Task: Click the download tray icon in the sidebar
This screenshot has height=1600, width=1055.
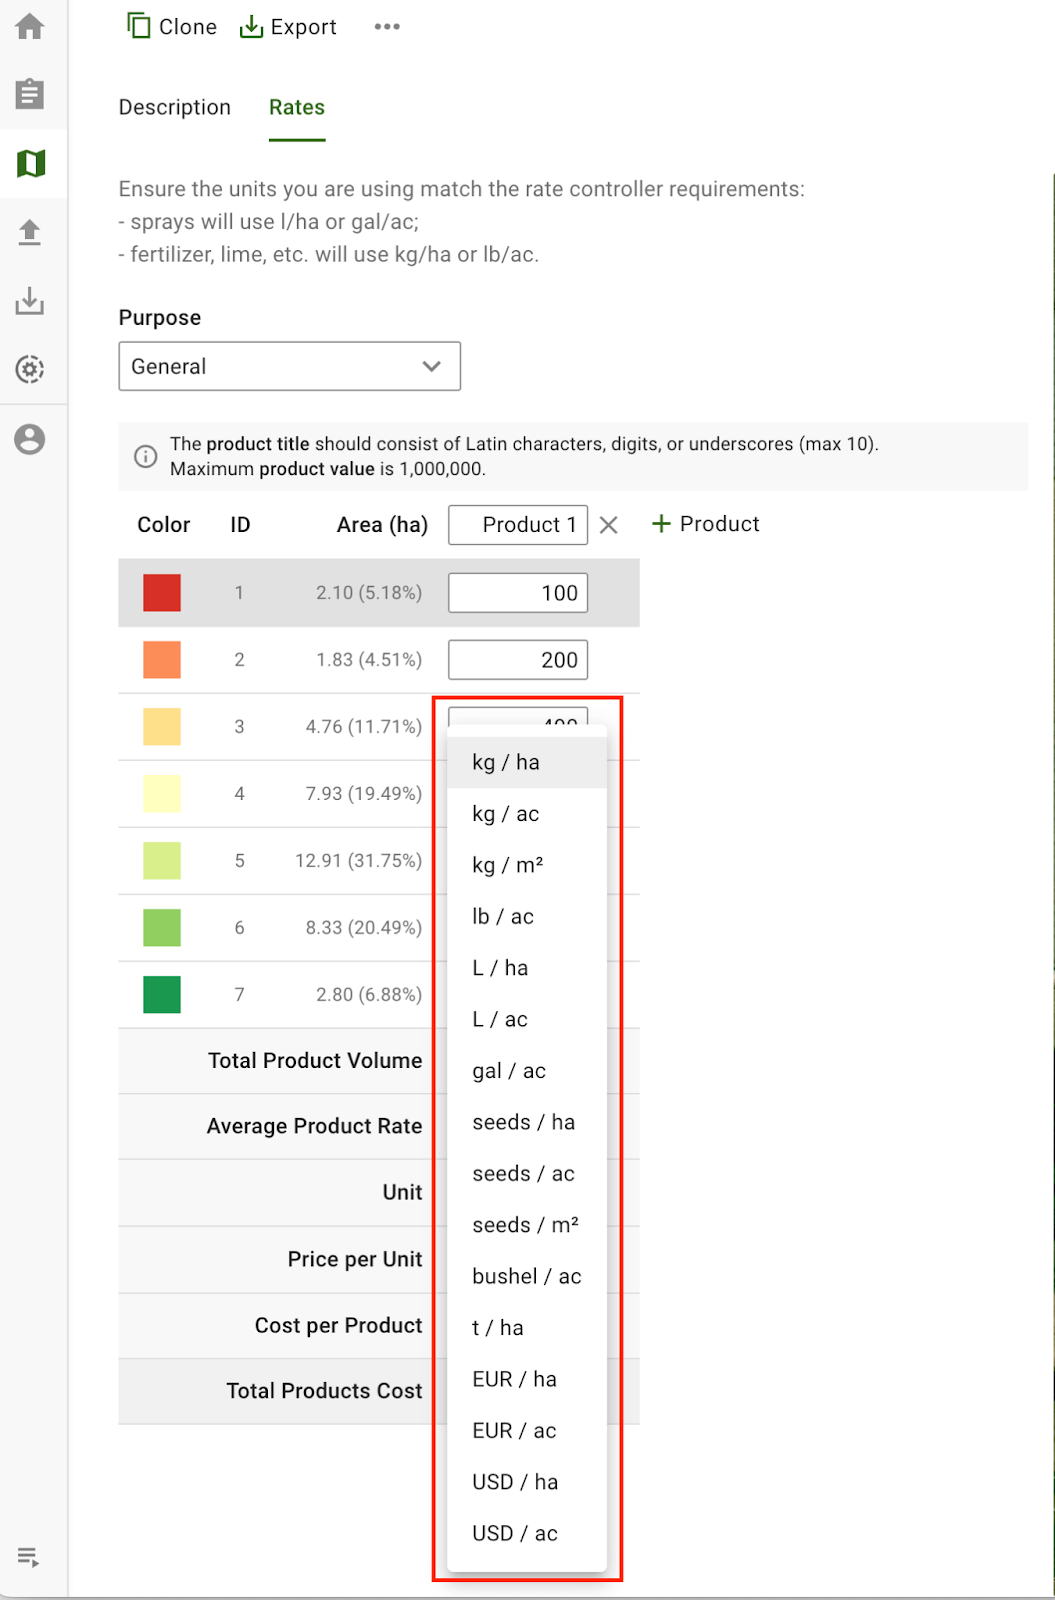Action: [30, 301]
